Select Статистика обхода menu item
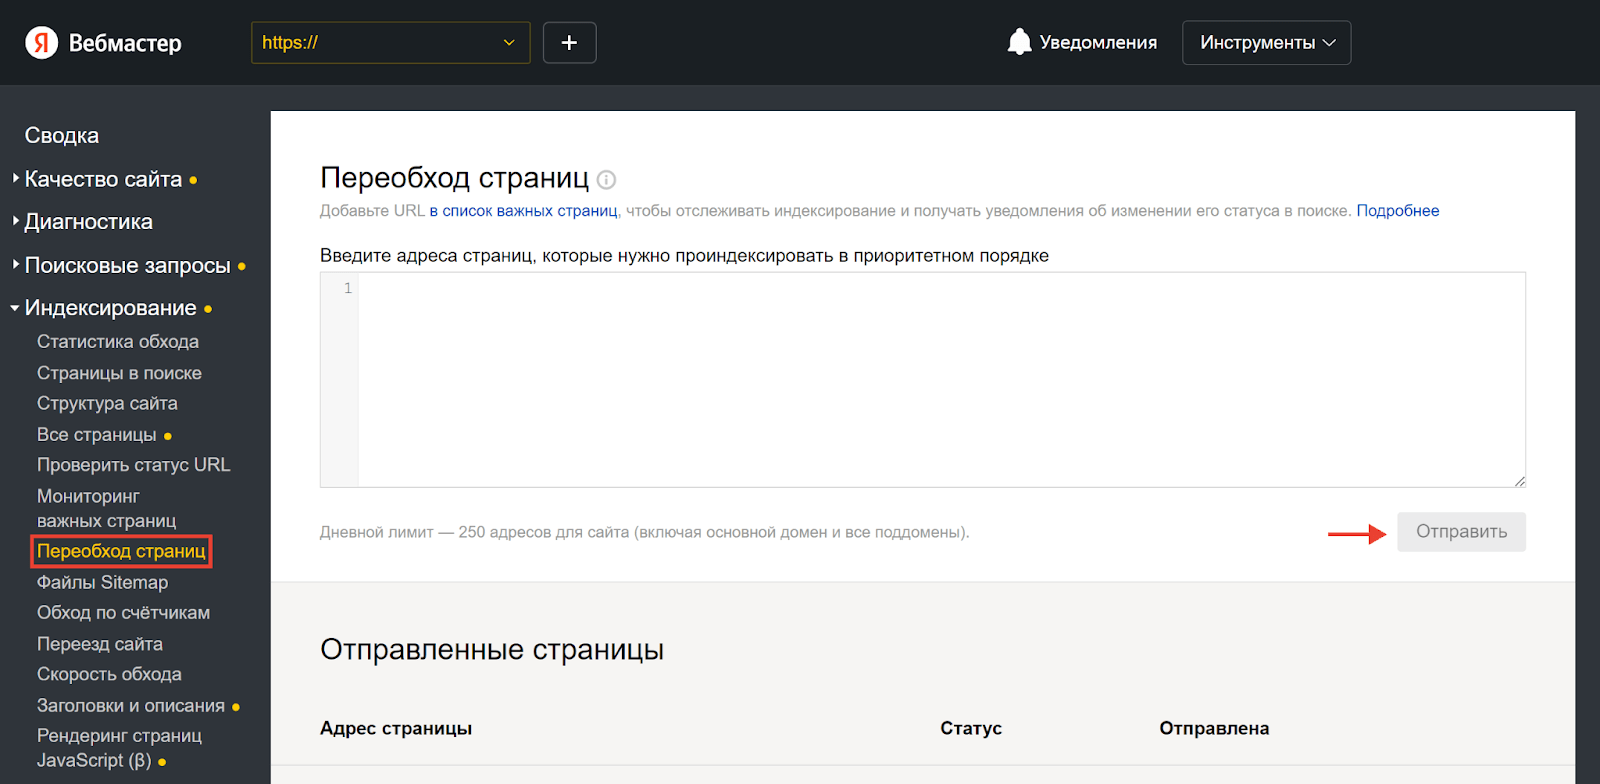Screen dimensions: 1600x784 coord(118,342)
